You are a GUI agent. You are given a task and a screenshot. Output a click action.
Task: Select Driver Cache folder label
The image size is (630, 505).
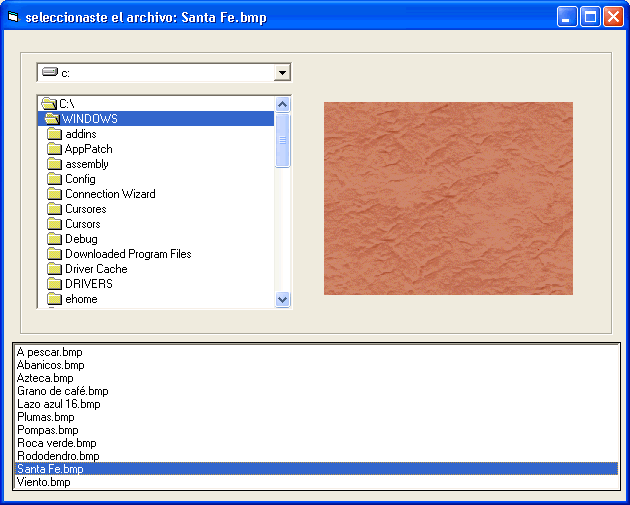pos(96,269)
